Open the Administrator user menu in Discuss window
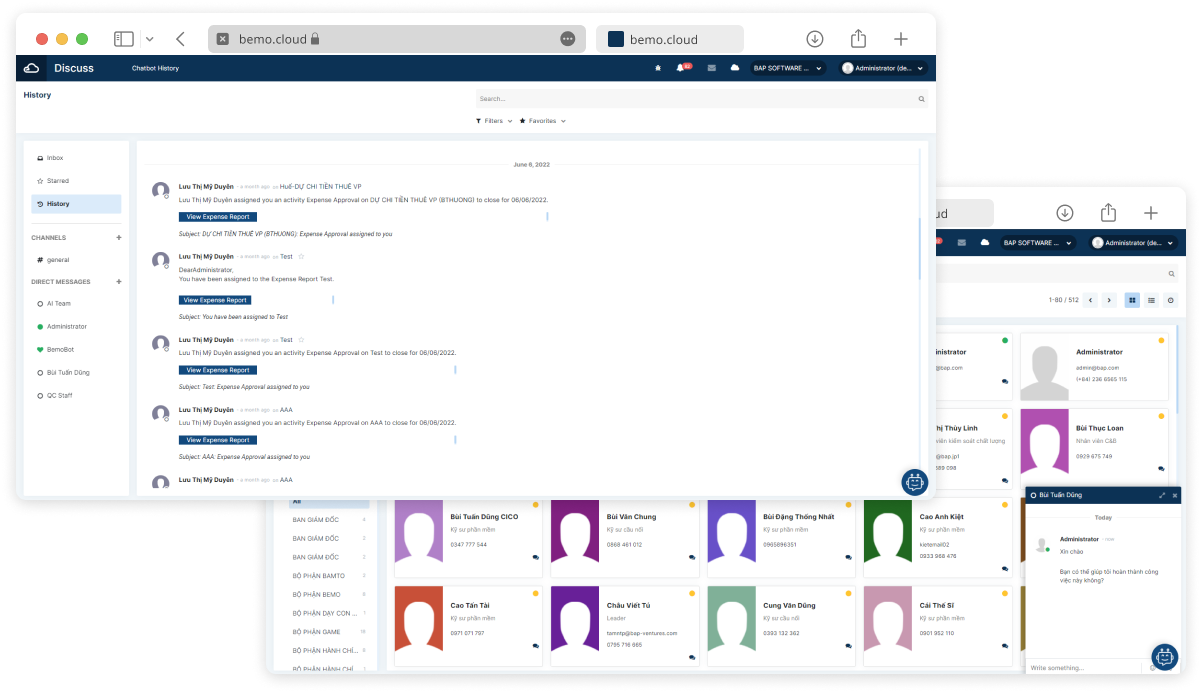Image resolution: width=1202 pixels, height=693 pixels. 884,68
